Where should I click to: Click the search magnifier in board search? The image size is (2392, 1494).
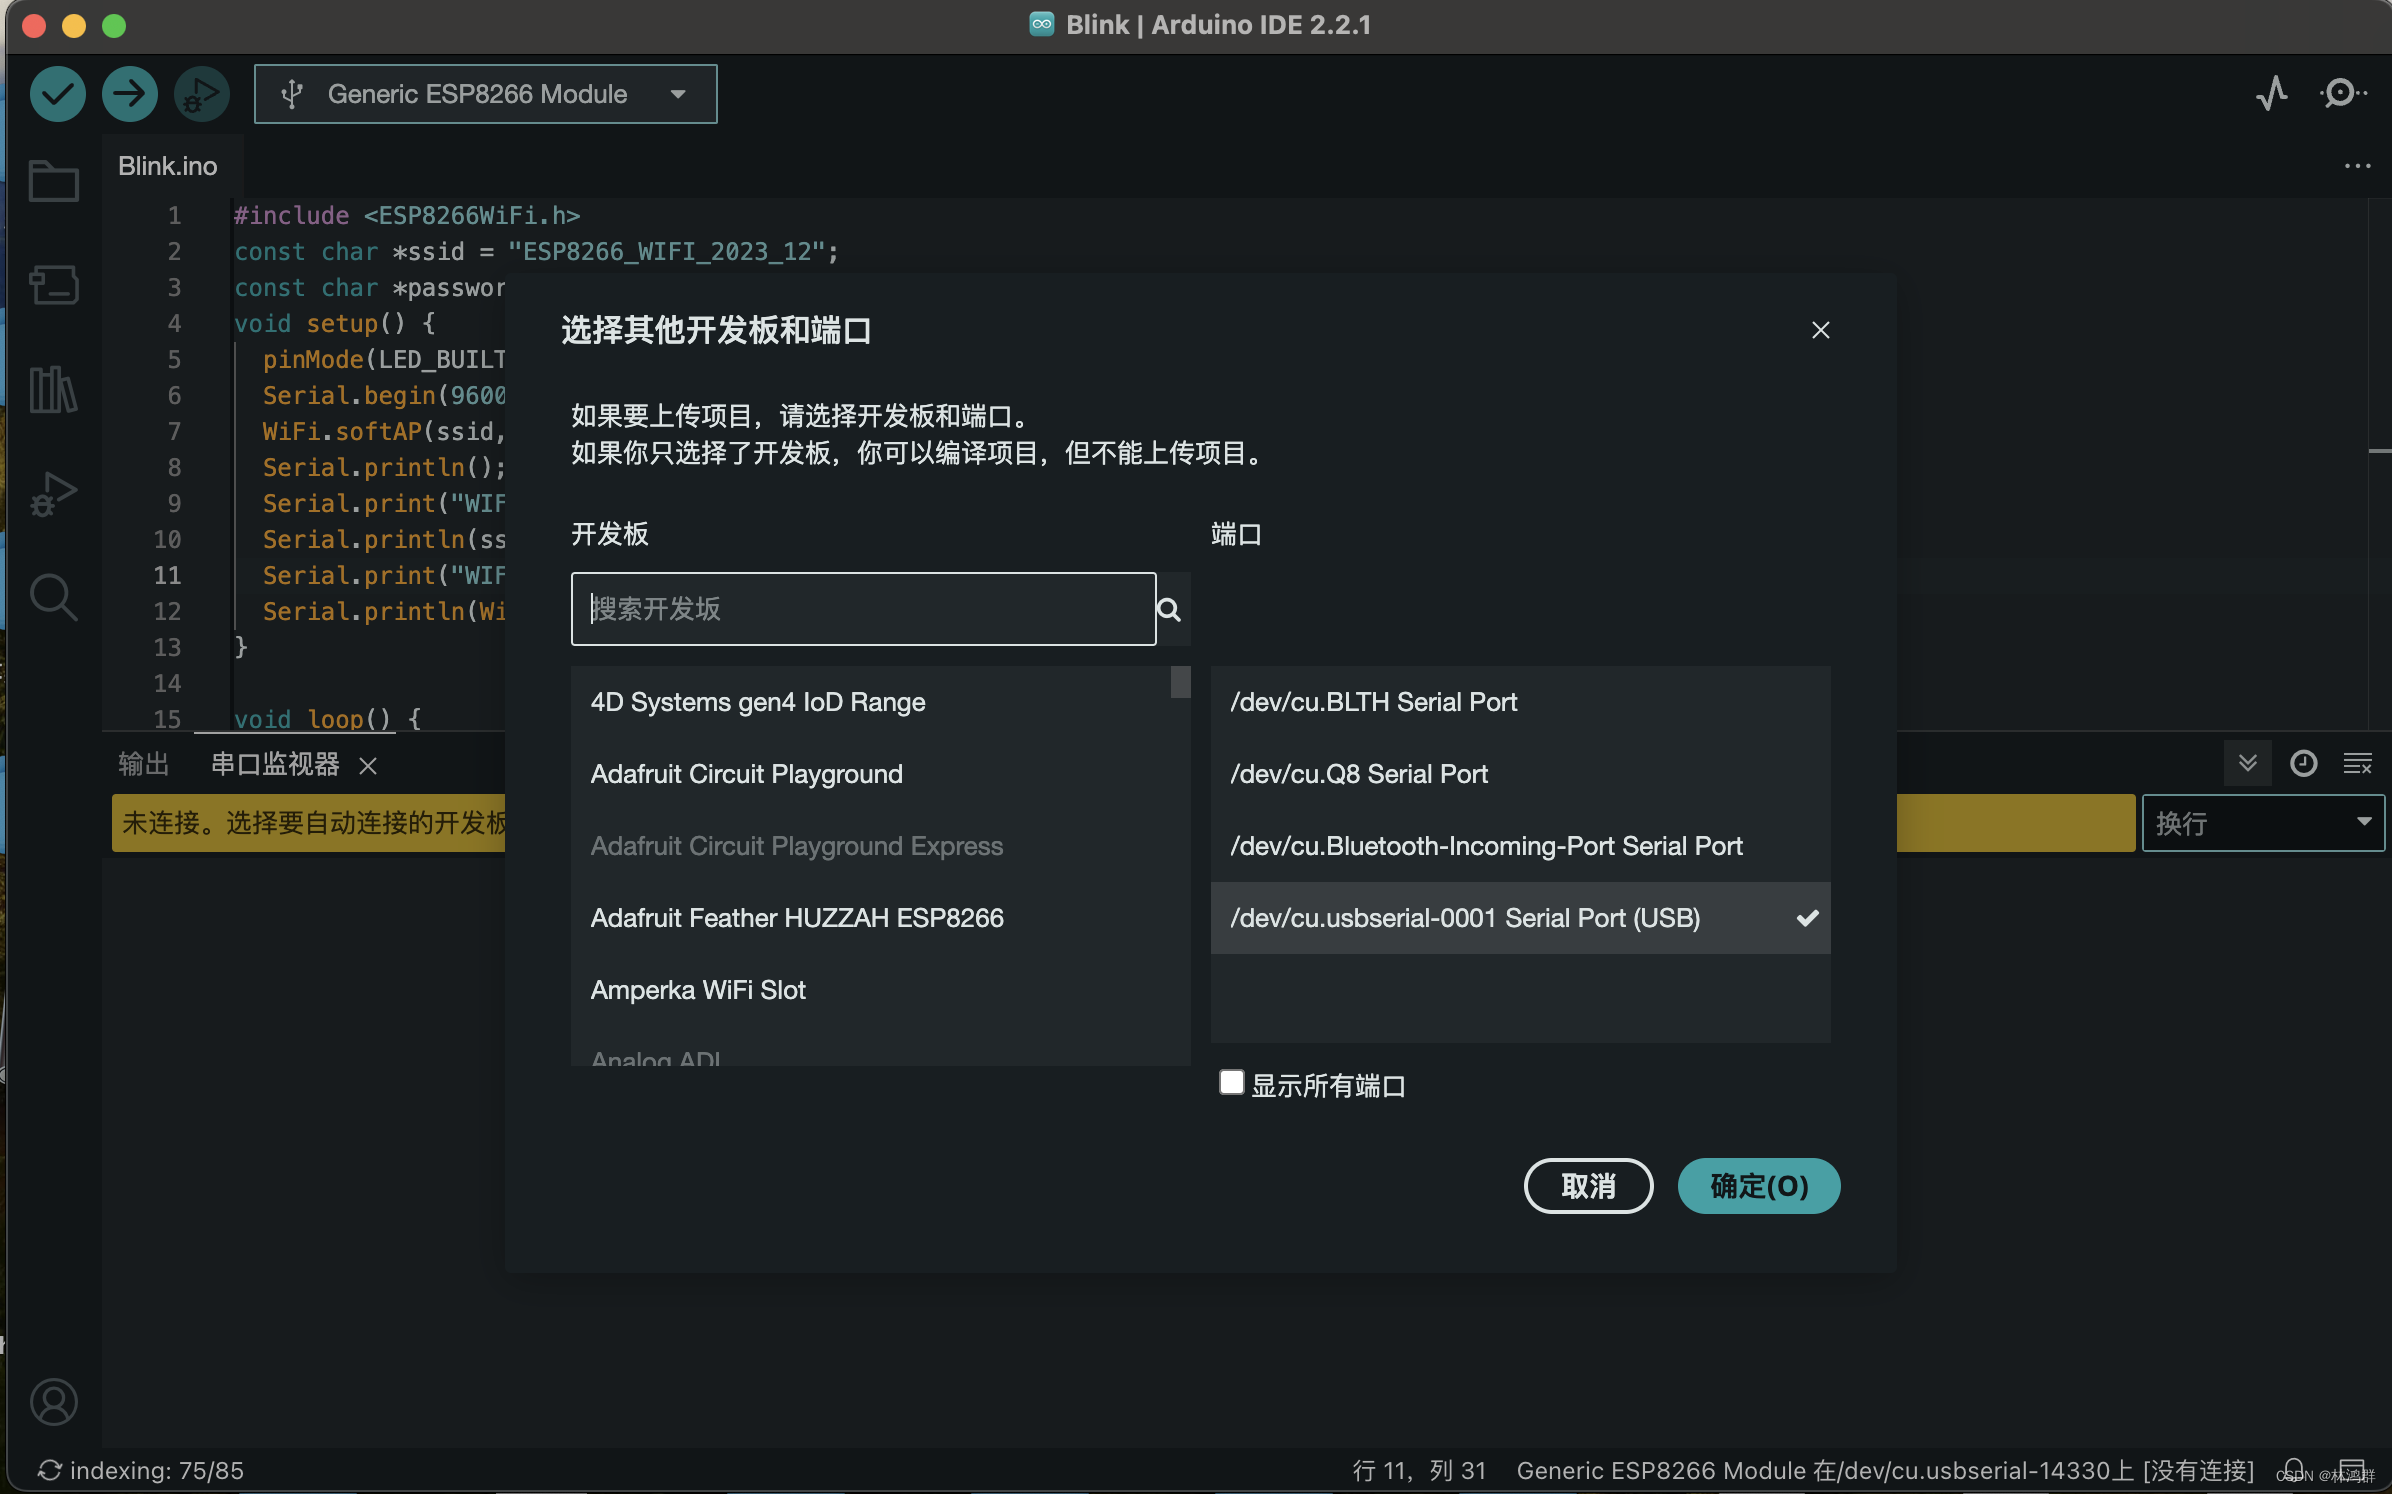click(1169, 609)
